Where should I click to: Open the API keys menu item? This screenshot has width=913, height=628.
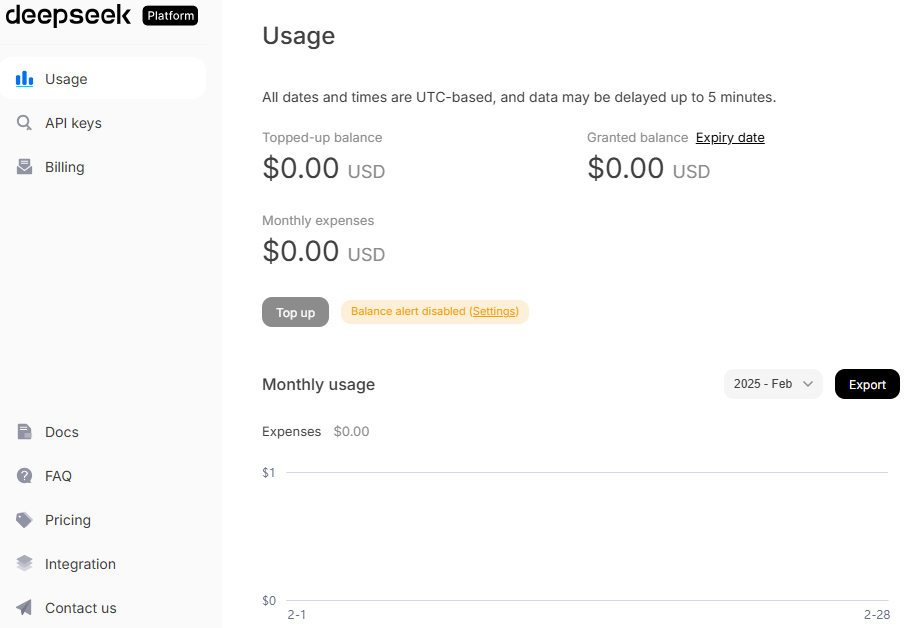tap(73, 123)
